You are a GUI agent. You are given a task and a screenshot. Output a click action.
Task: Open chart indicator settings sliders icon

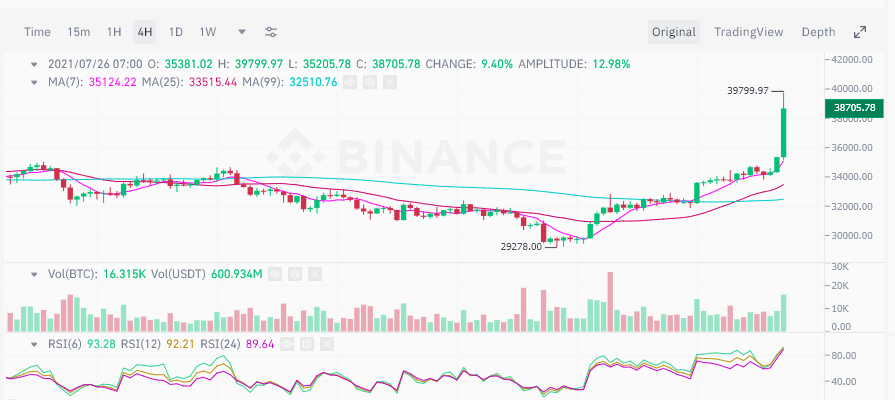[x=272, y=32]
